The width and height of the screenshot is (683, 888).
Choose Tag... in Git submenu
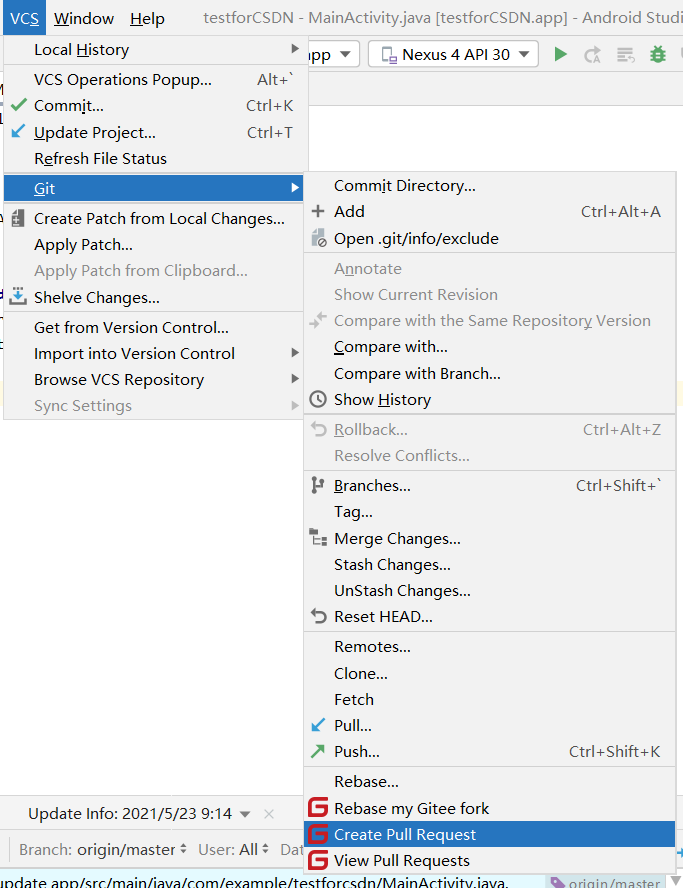tap(490, 512)
